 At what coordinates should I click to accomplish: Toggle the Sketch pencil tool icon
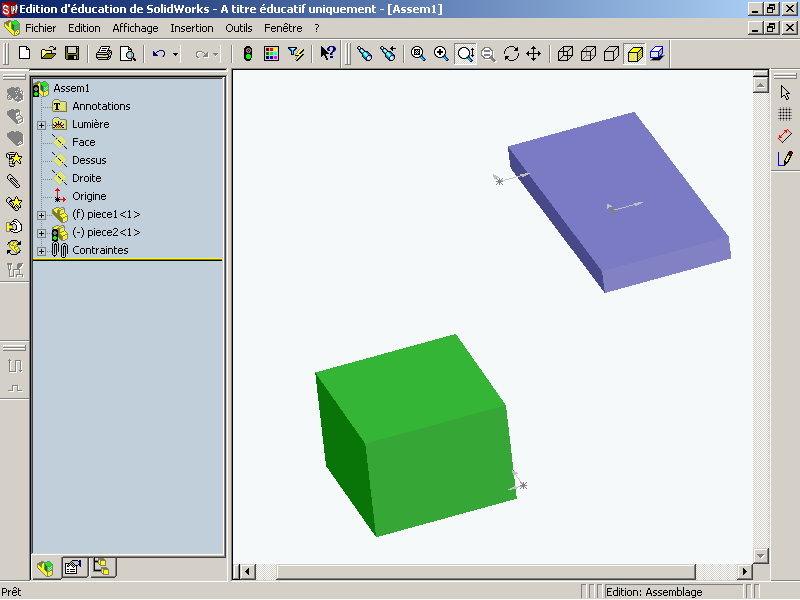tap(785, 158)
